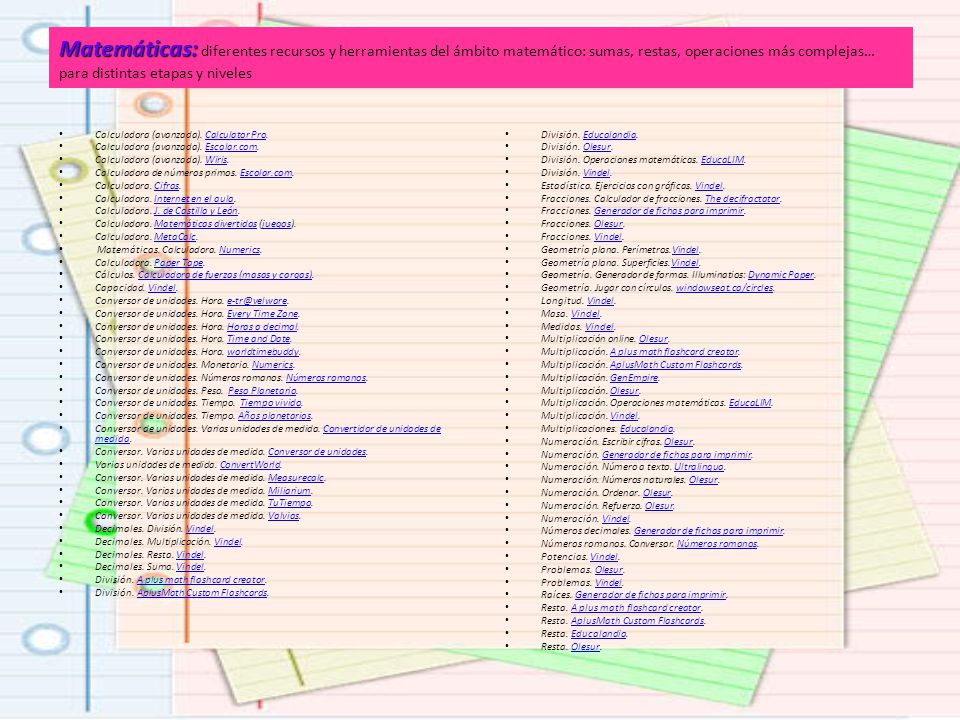Open the Internet en el aula link
The height and width of the screenshot is (720, 960).
pyautogui.click(x=194, y=198)
